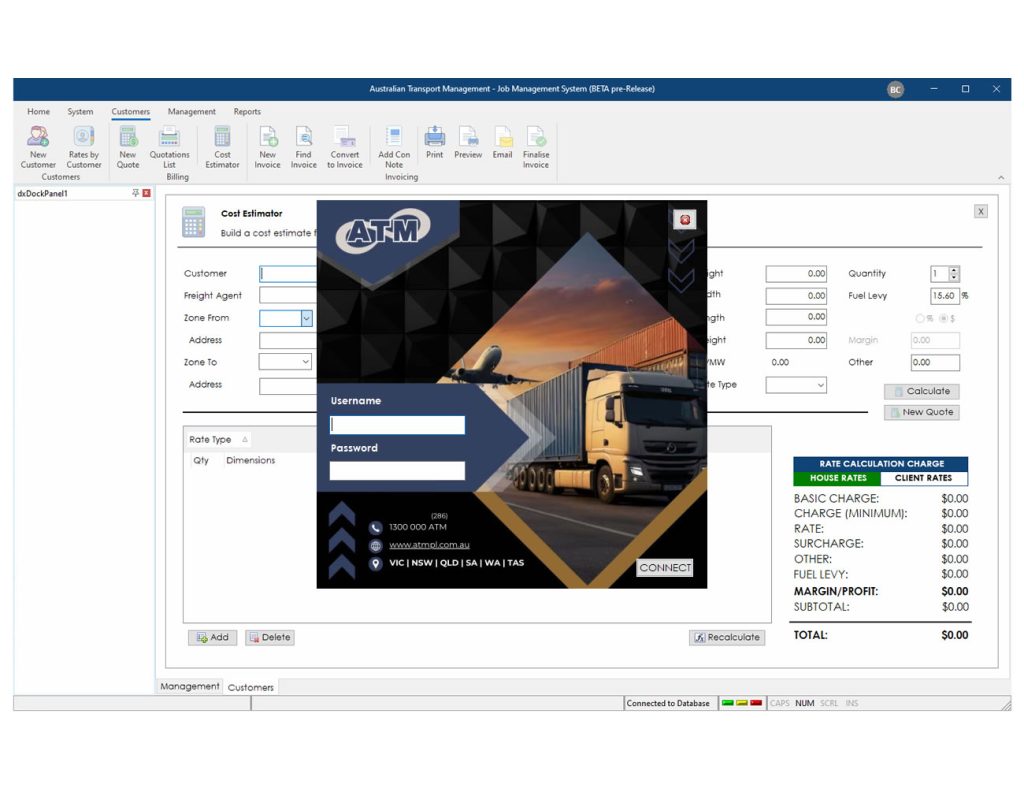Click the Username input field
Viewport: 1024px width, 788px height.
397,425
